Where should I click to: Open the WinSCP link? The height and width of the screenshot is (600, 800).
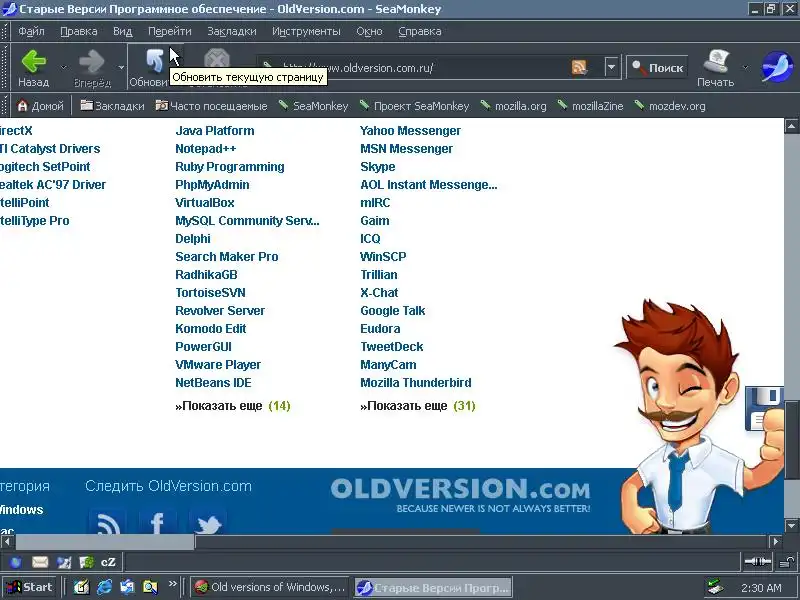pos(383,257)
